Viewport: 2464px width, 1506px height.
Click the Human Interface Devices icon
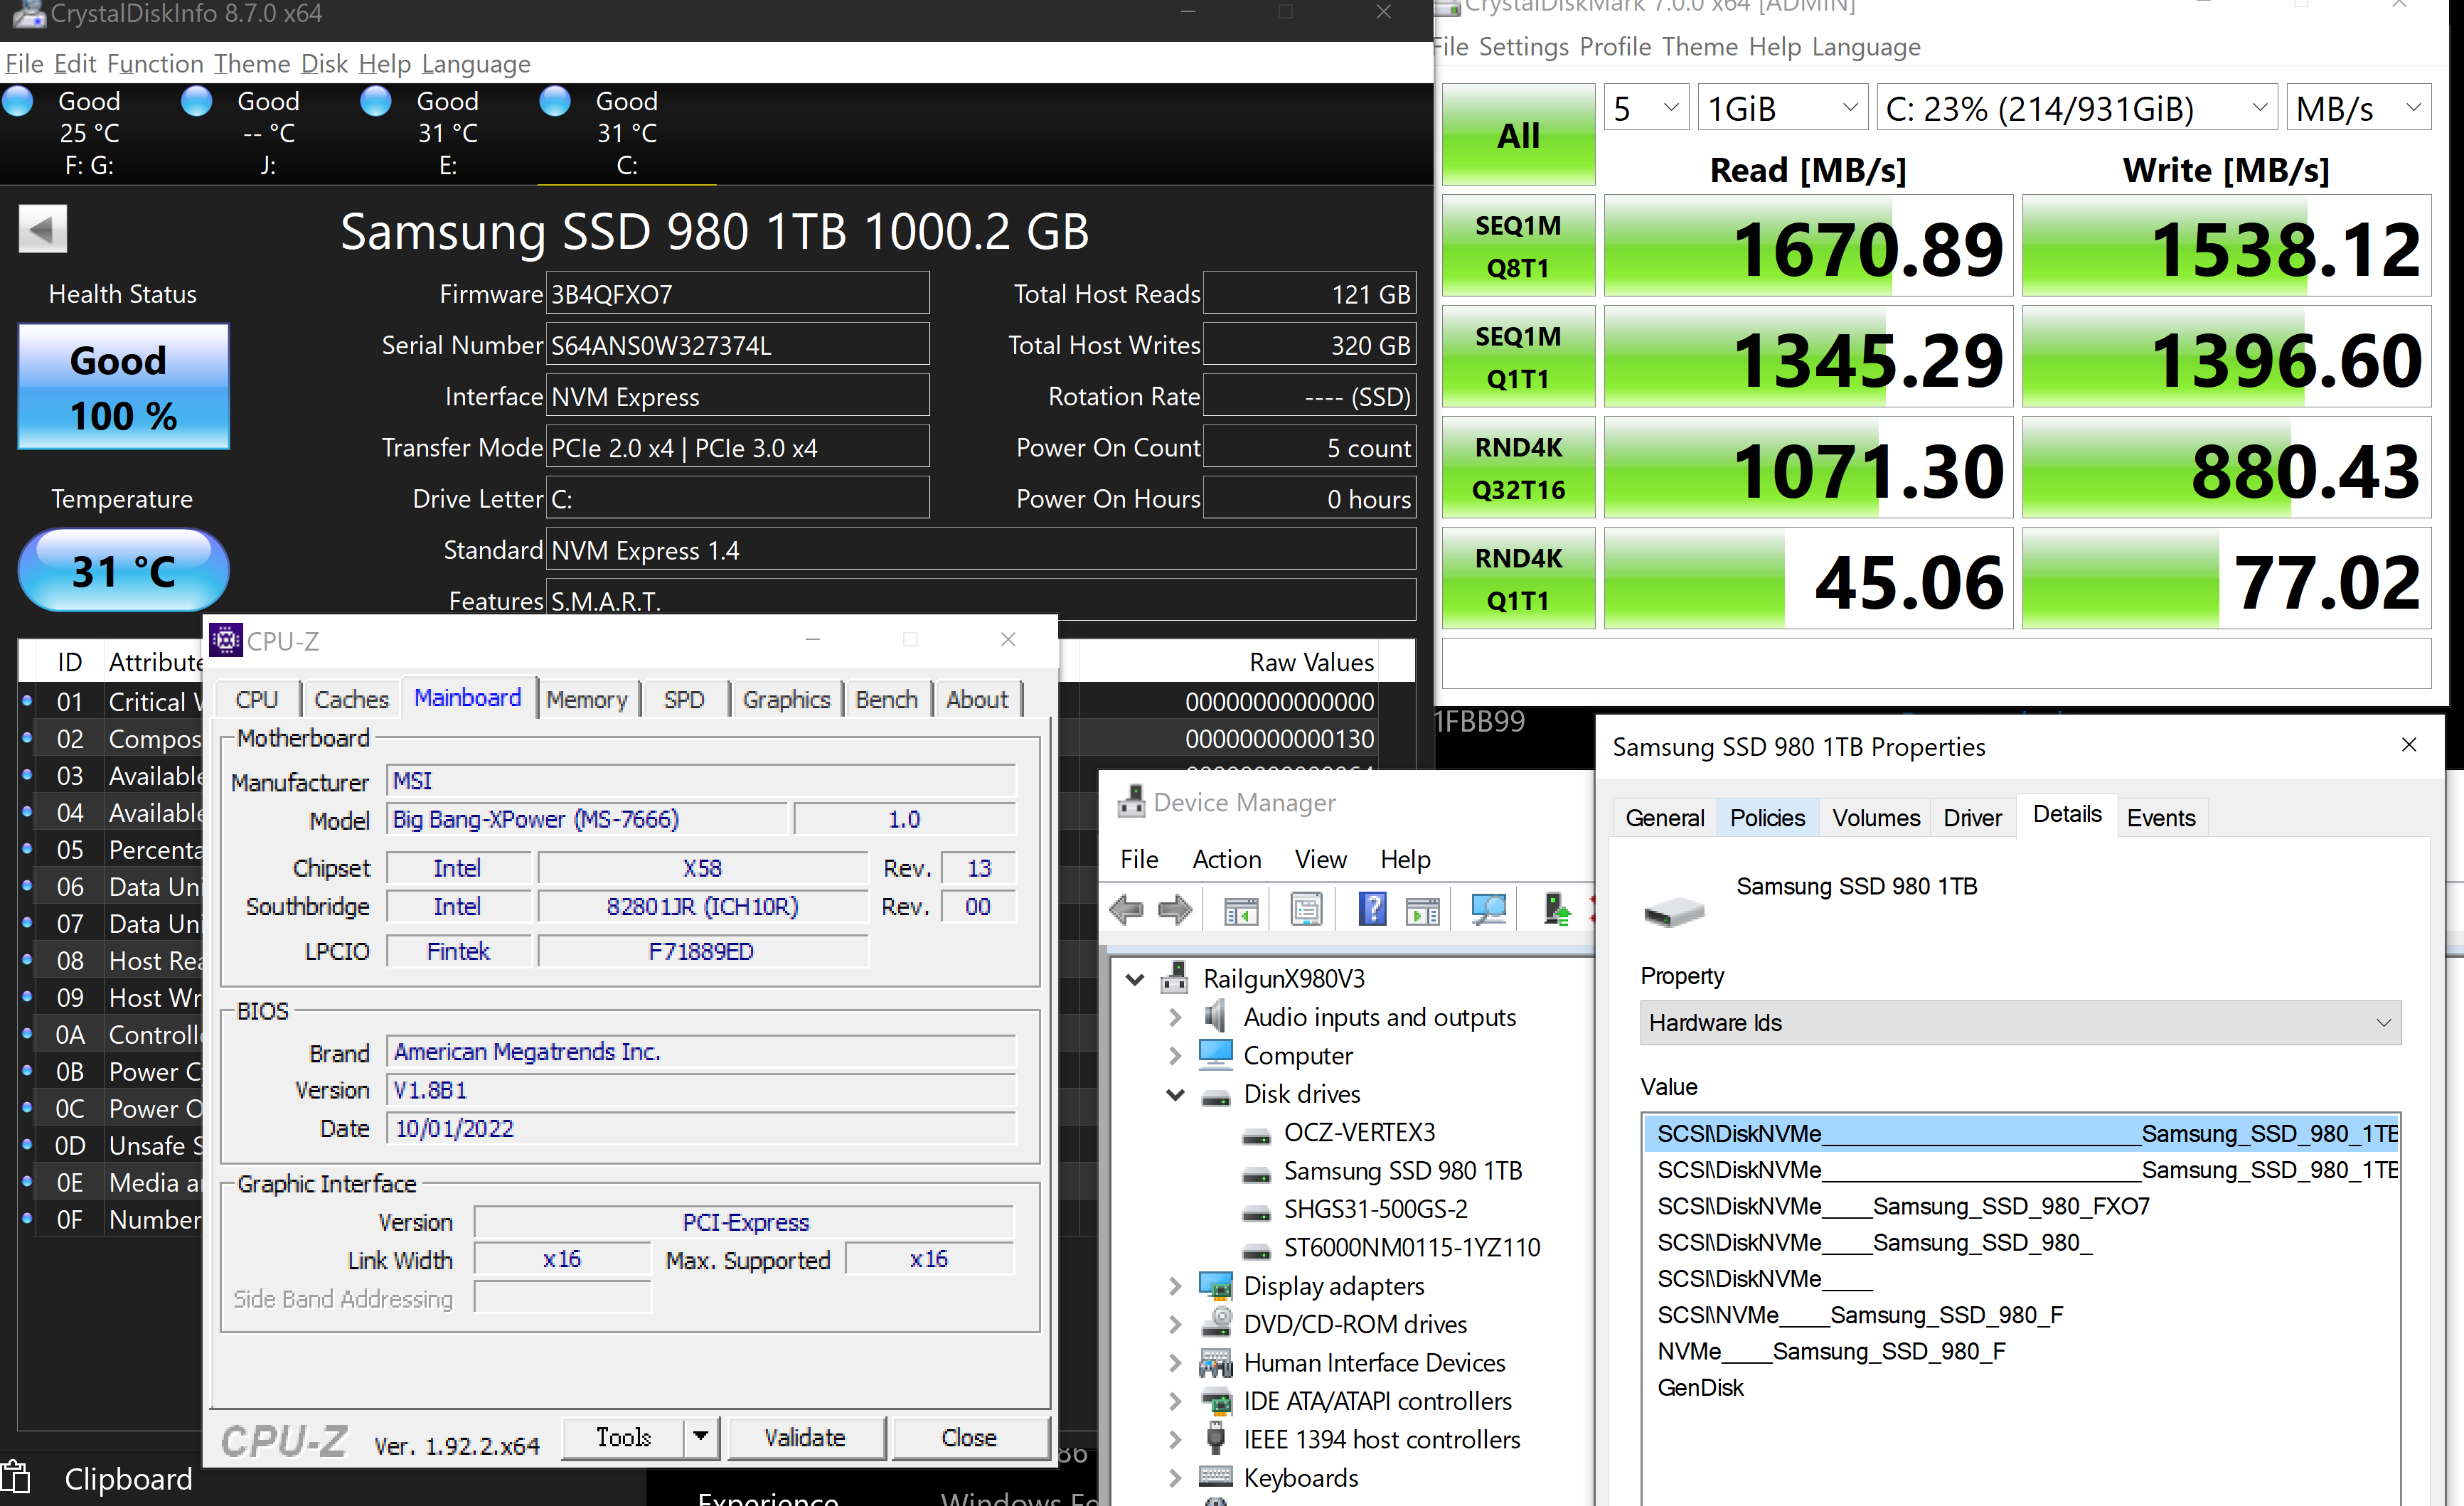coord(1215,1362)
